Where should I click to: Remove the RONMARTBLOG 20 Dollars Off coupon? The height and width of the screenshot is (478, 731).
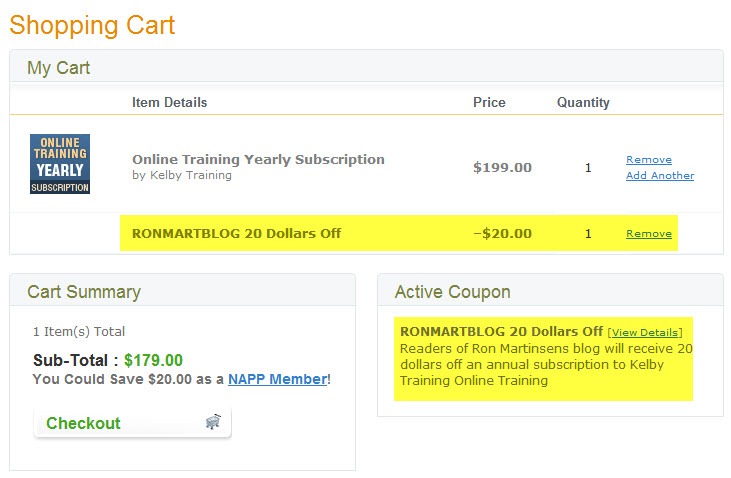(x=648, y=233)
